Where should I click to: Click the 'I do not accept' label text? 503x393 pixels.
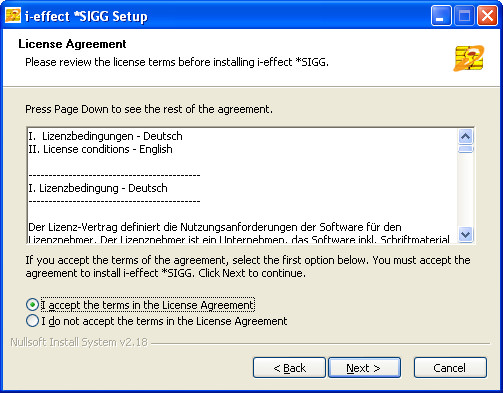click(164, 321)
